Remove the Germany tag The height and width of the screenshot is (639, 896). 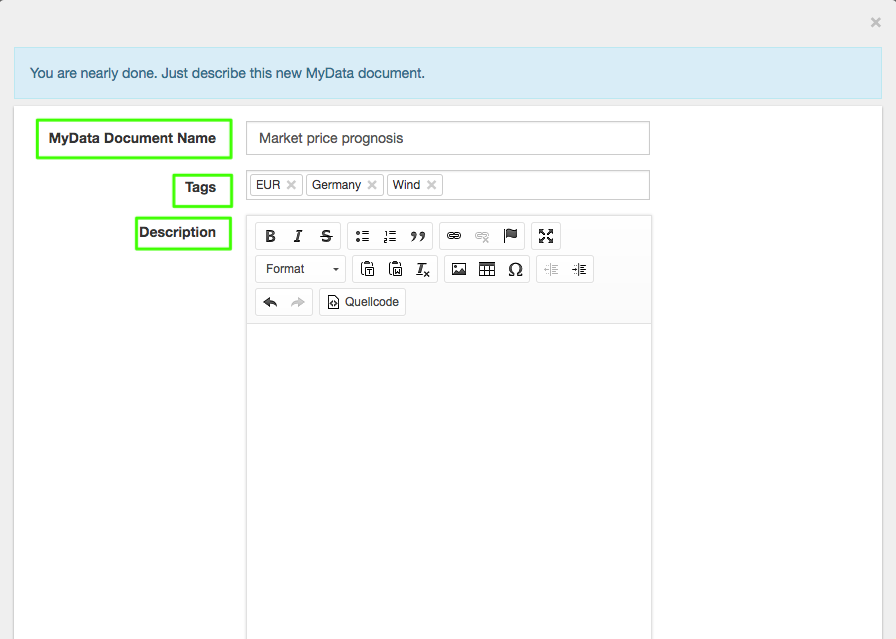[372, 185]
